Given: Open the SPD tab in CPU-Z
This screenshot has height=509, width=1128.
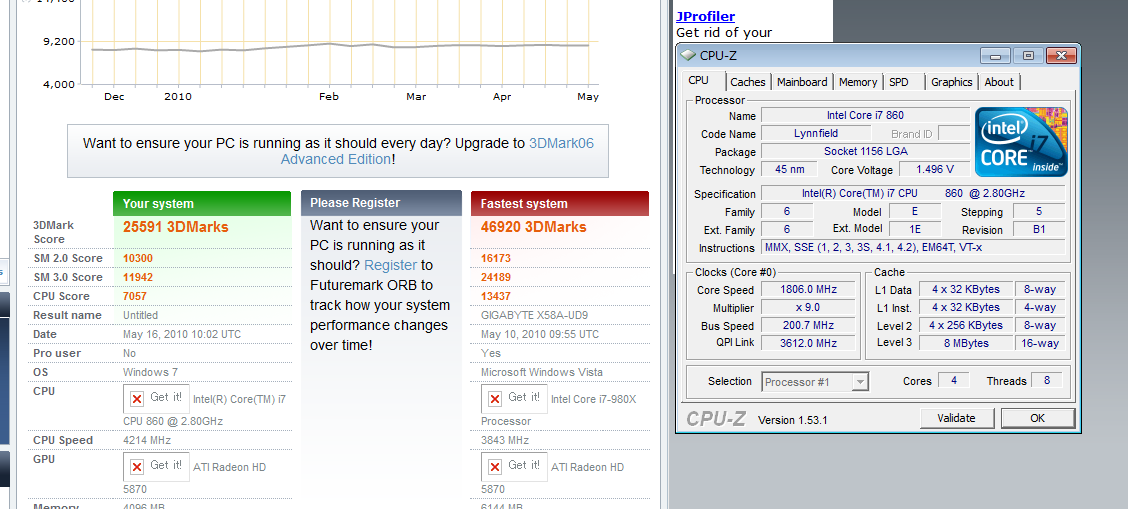Looking at the screenshot, I should [x=899, y=82].
